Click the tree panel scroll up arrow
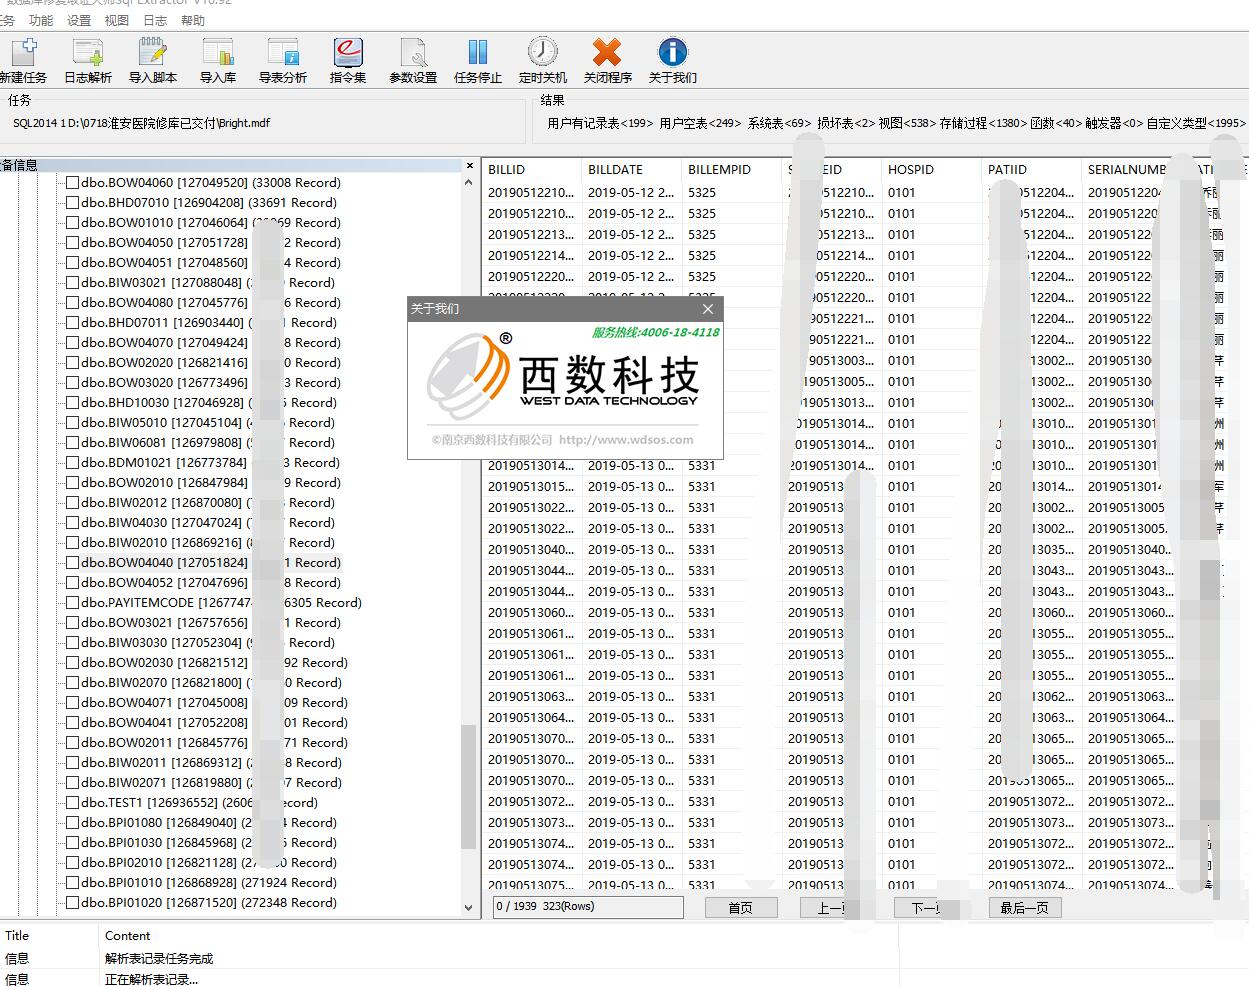 pyautogui.click(x=469, y=183)
